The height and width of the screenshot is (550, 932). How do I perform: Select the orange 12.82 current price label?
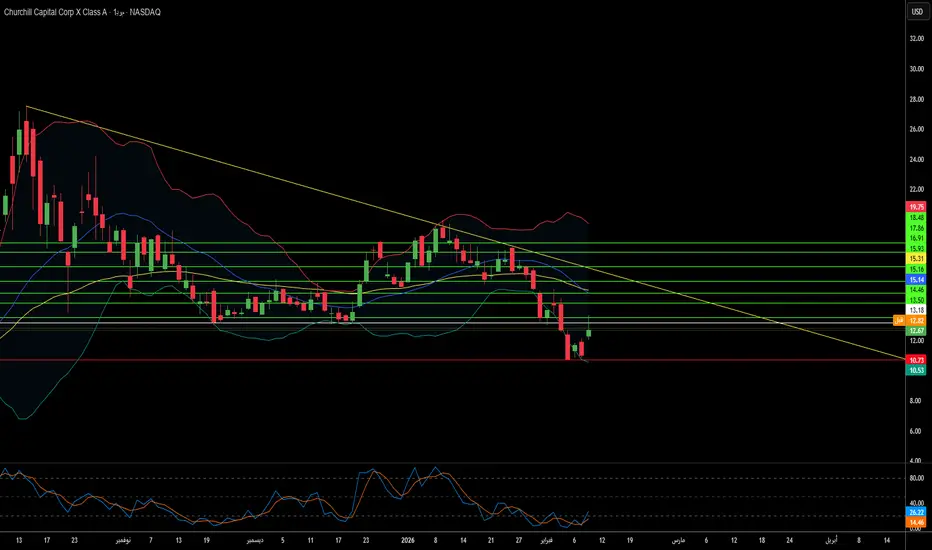click(x=915, y=320)
